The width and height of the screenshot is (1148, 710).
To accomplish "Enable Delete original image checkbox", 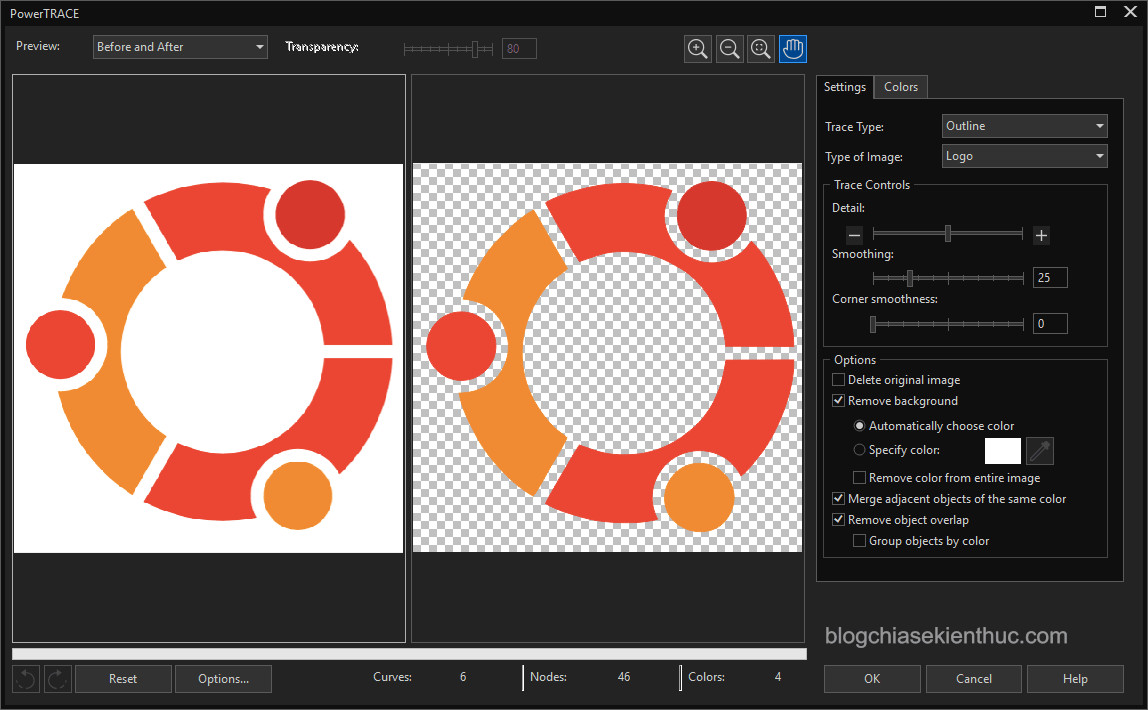I will click(838, 380).
